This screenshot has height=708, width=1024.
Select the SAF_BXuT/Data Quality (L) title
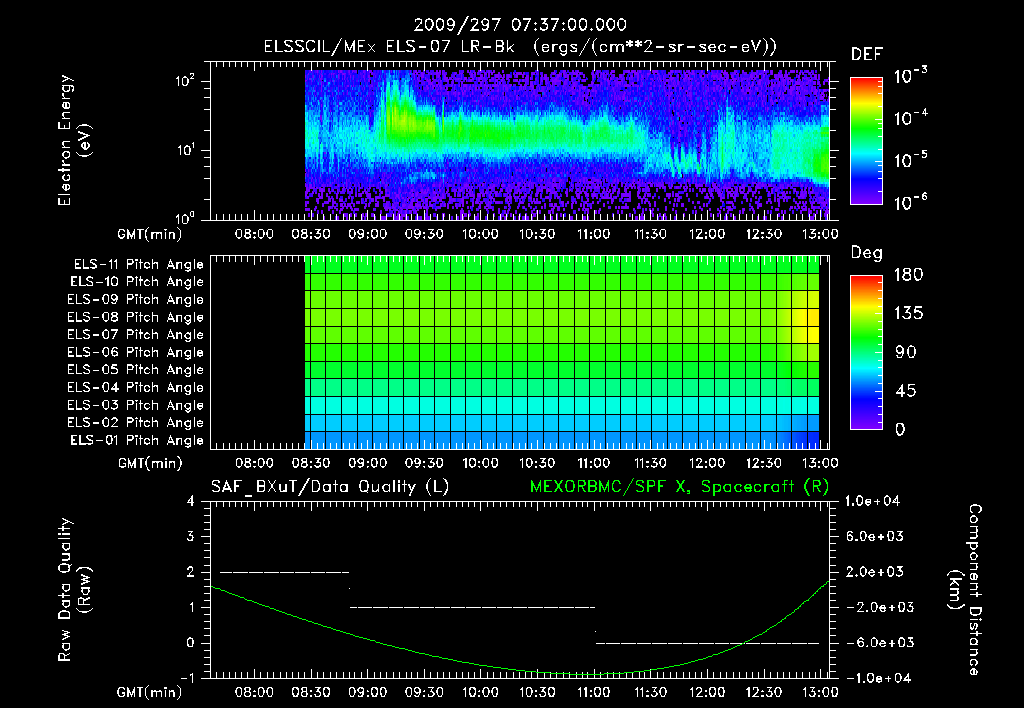pos(330,487)
